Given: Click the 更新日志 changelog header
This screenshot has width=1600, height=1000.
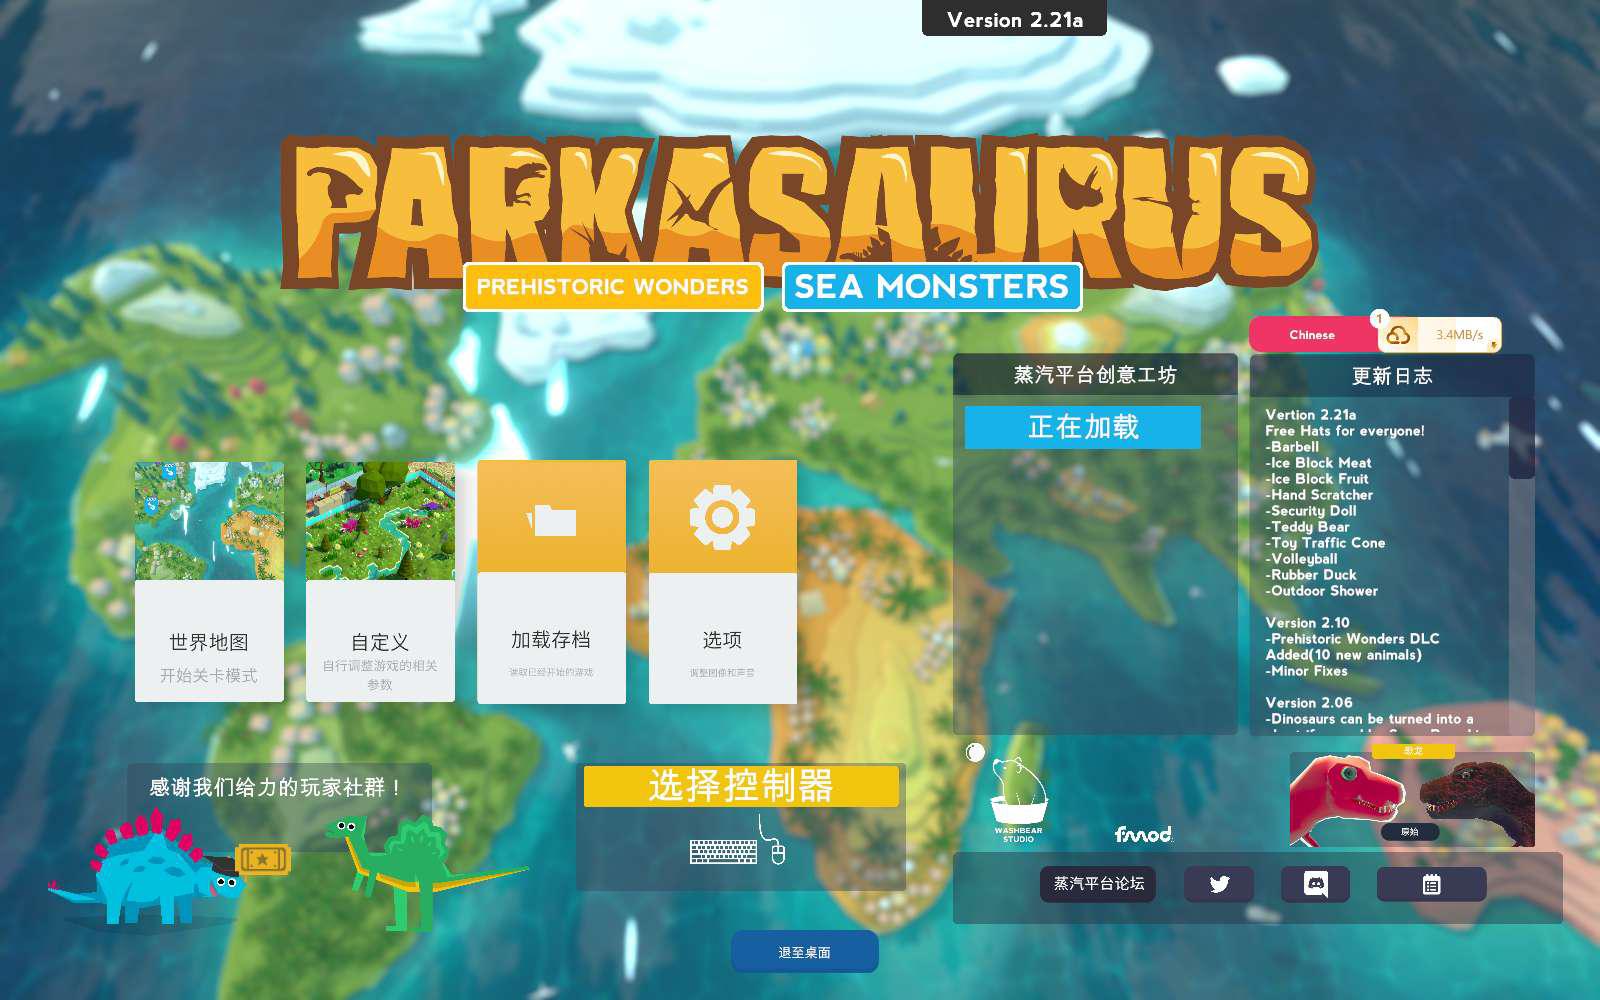Looking at the screenshot, I should tap(1392, 376).
